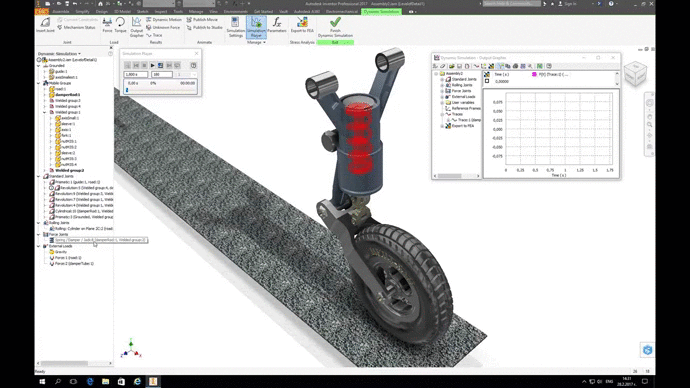
Task: Click the last toolbar icon in Output Grapher
Action: pos(549,66)
